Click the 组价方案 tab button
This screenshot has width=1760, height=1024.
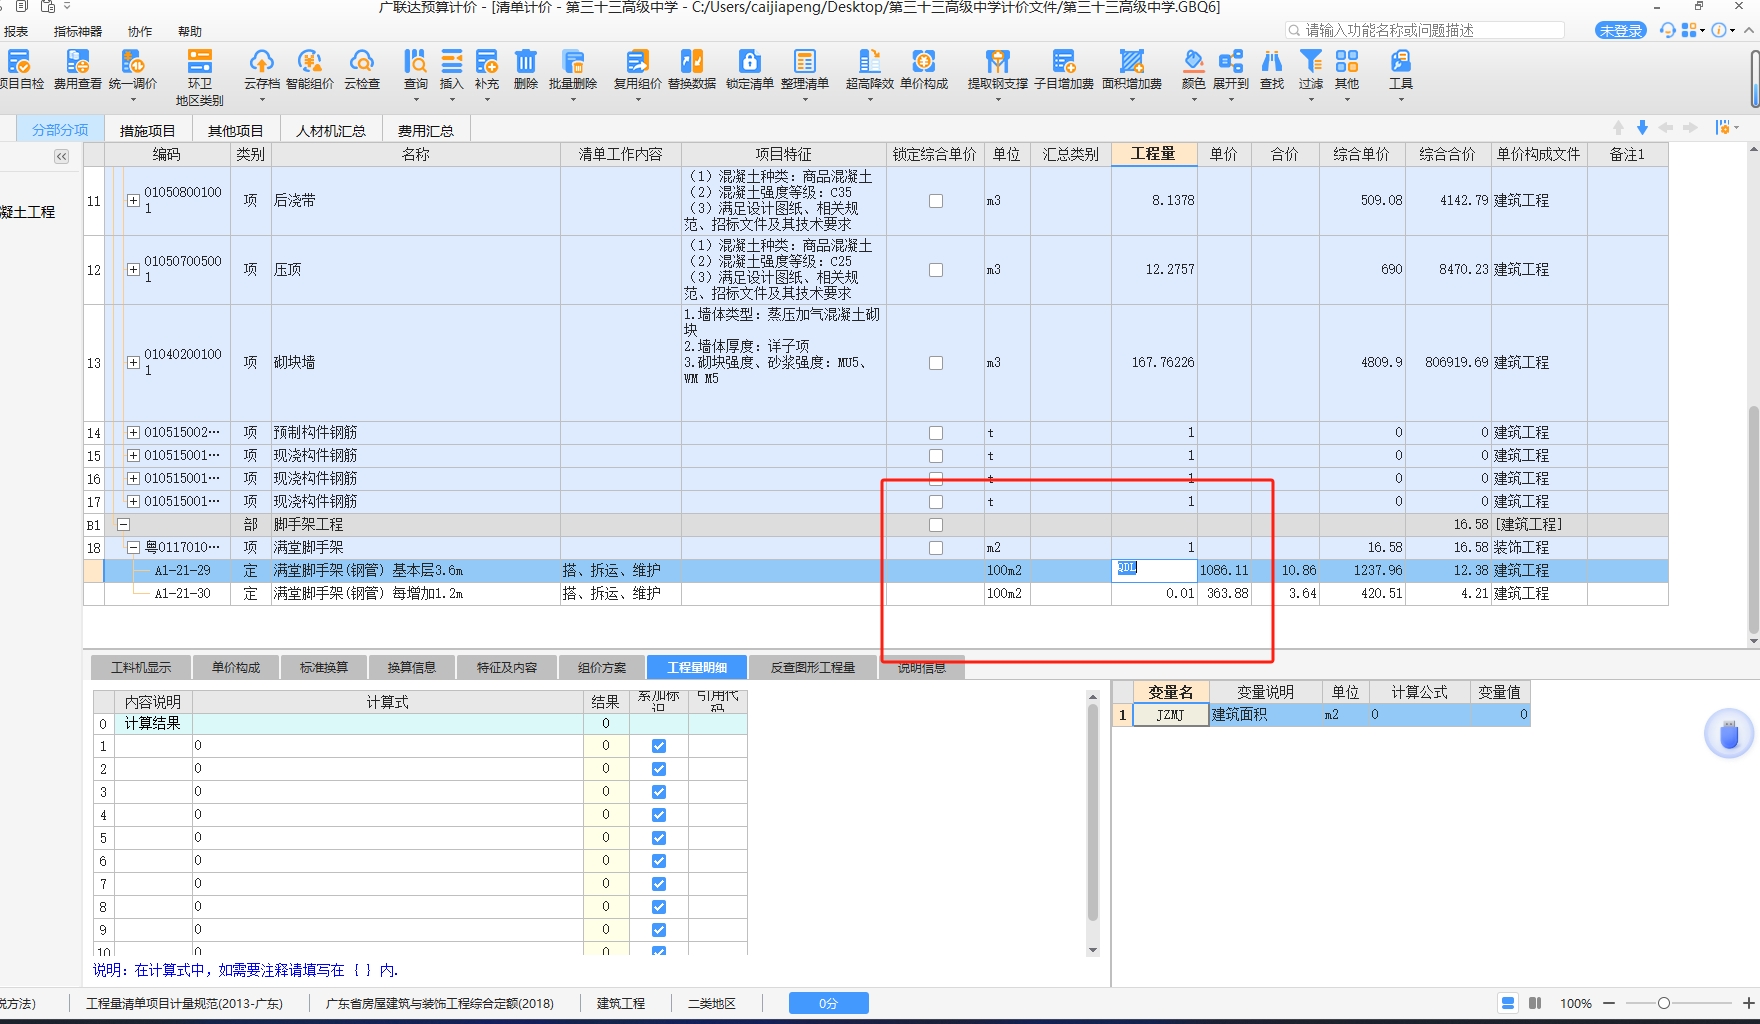point(602,667)
